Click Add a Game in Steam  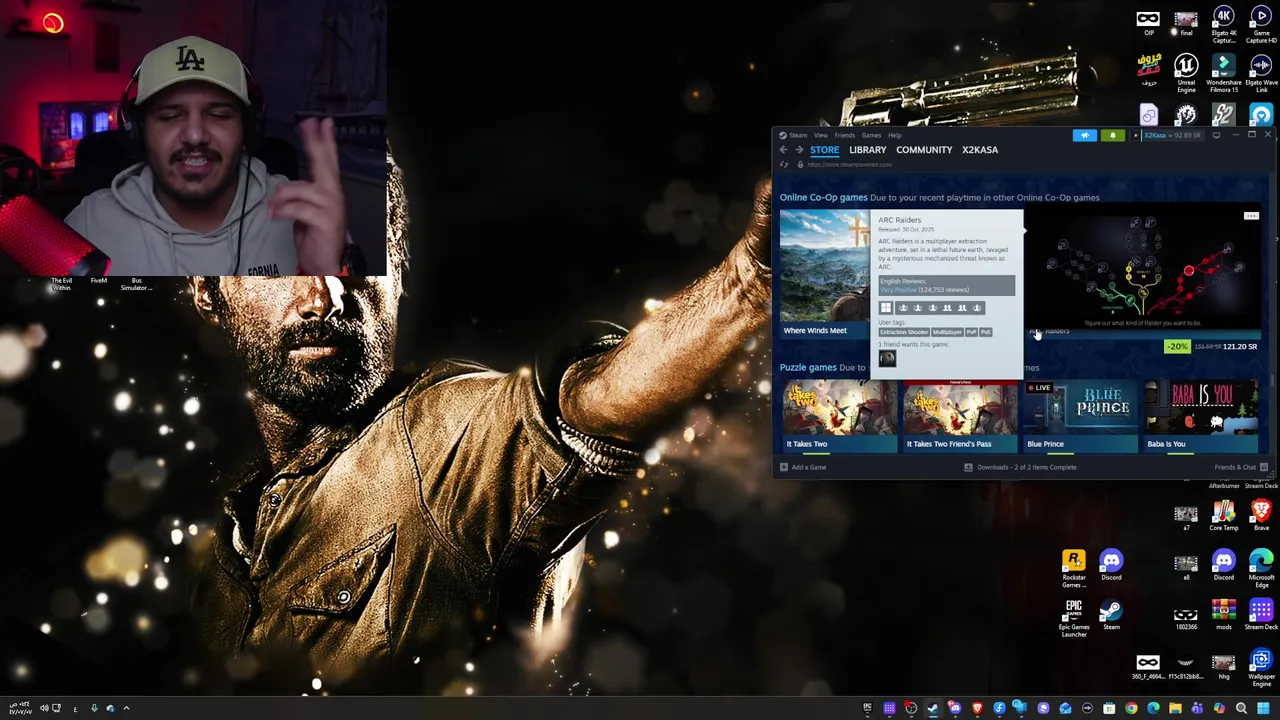pyautogui.click(x=803, y=467)
